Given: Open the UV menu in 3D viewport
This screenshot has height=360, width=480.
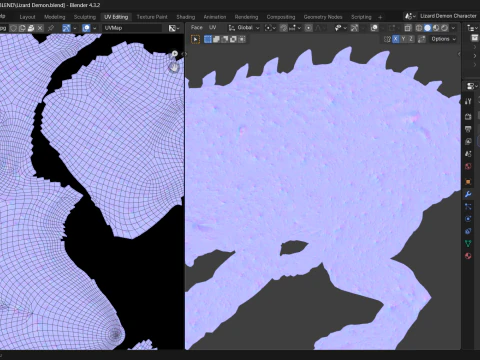Looking at the screenshot, I should tap(212, 28).
